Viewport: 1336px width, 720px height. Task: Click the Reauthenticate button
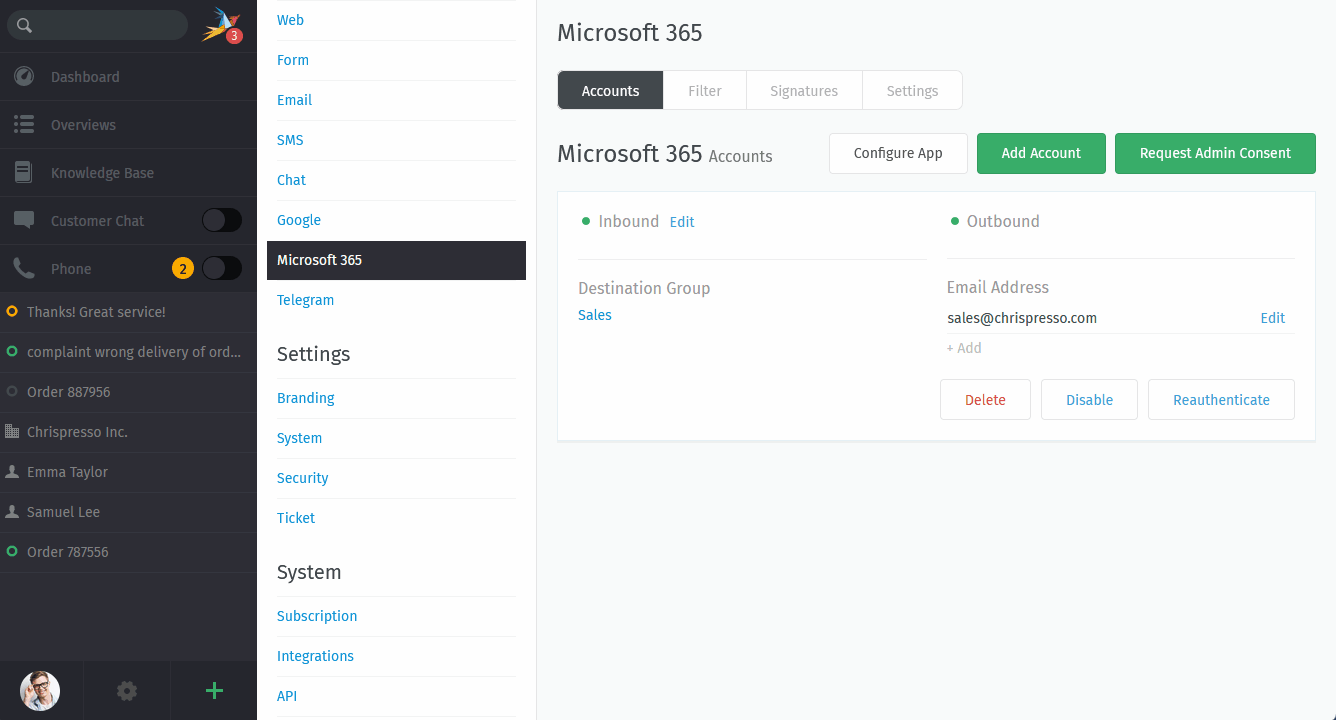pyautogui.click(x=1221, y=399)
